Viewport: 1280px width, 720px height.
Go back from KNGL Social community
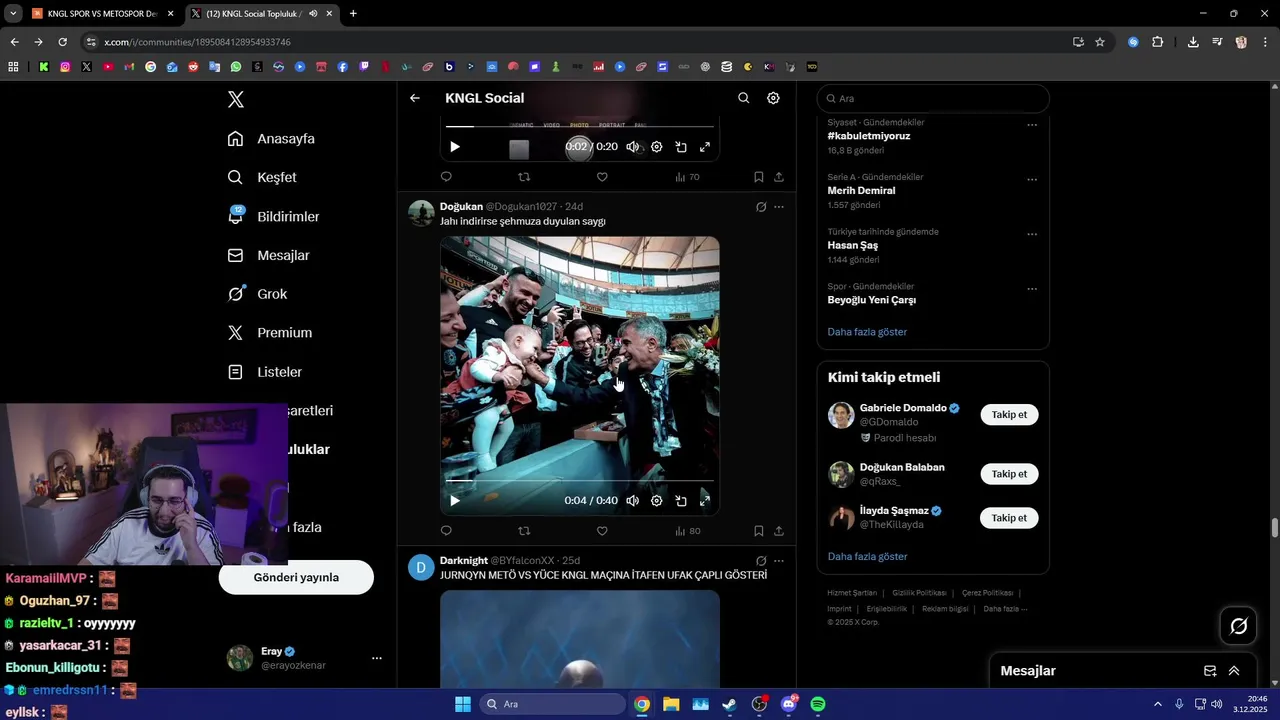(x=415, y=98)
